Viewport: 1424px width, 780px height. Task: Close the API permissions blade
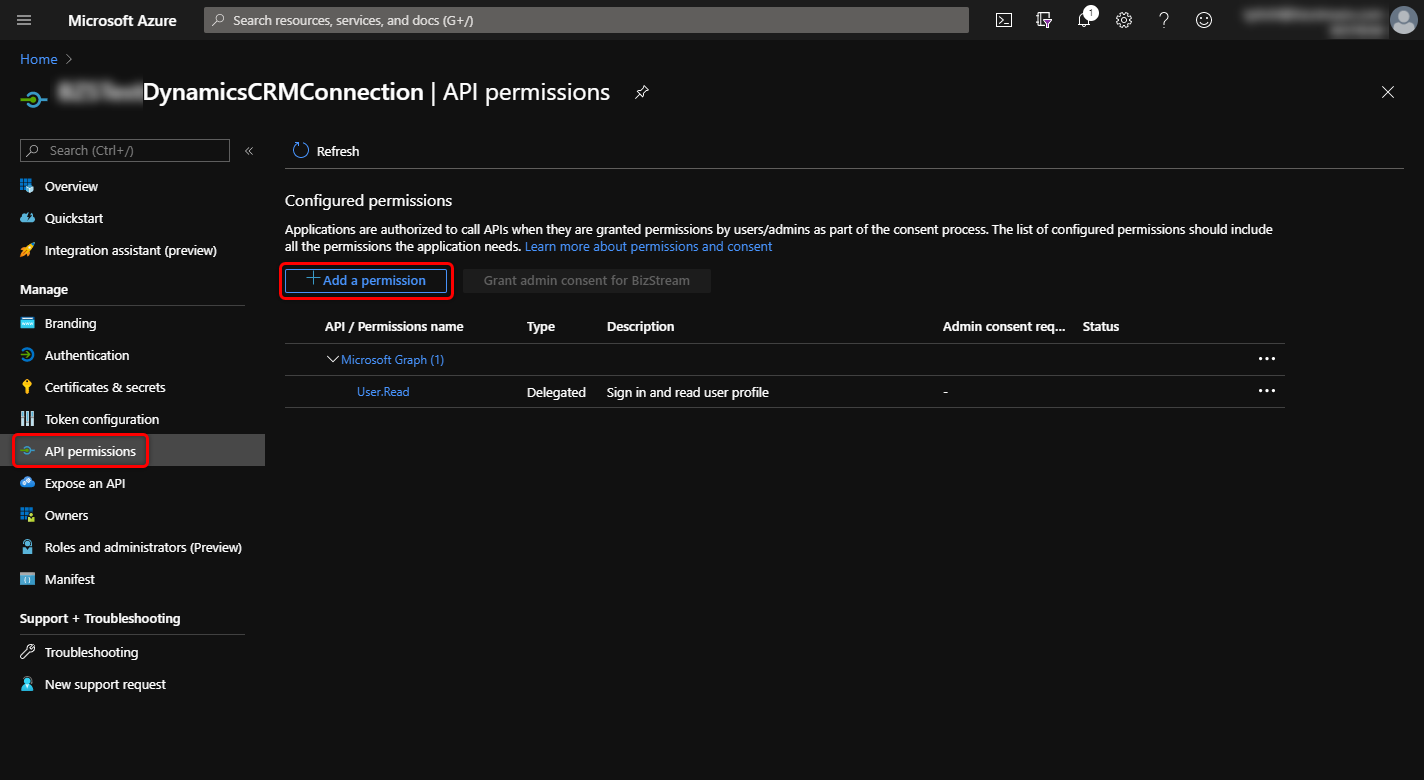pyautogui.click(x=1388, y=92)
